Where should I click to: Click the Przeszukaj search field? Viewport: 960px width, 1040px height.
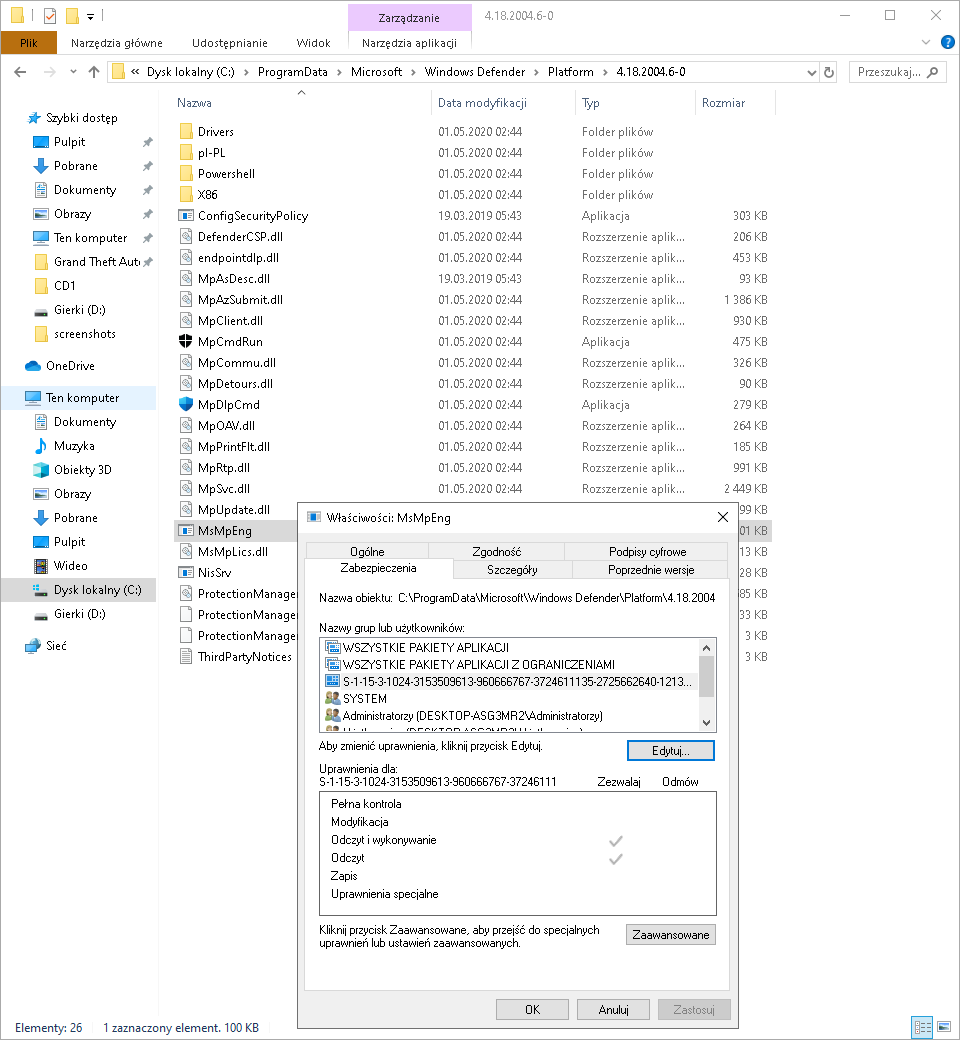[x=898, y=72]
